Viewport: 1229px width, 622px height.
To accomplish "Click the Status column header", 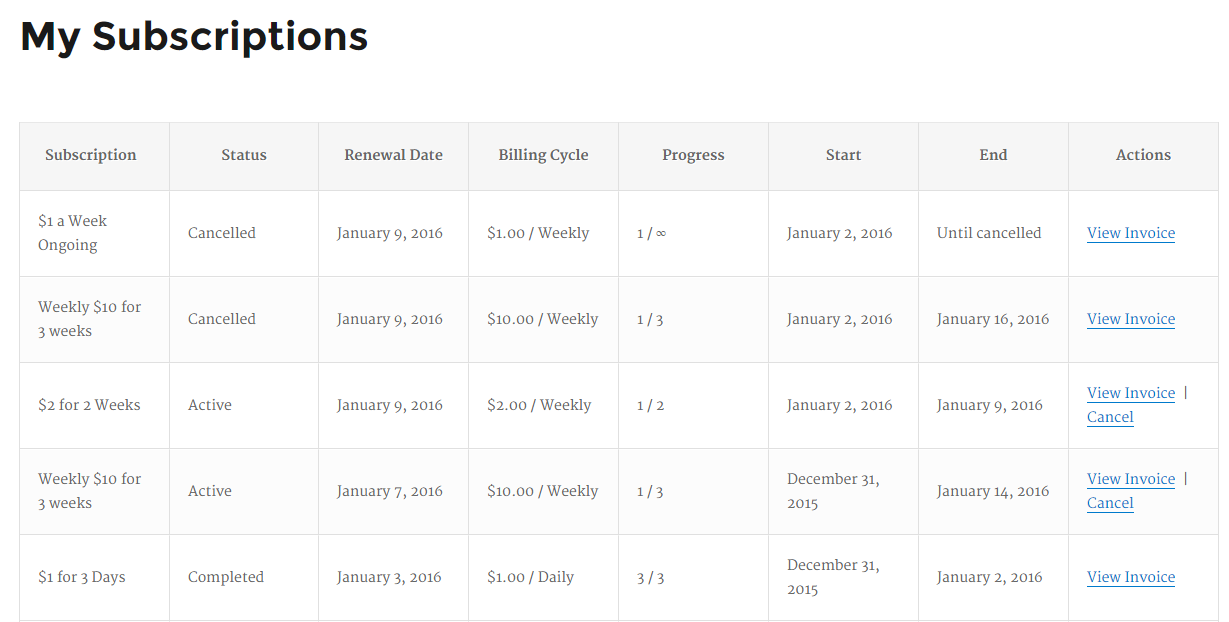I will point(244,155).
